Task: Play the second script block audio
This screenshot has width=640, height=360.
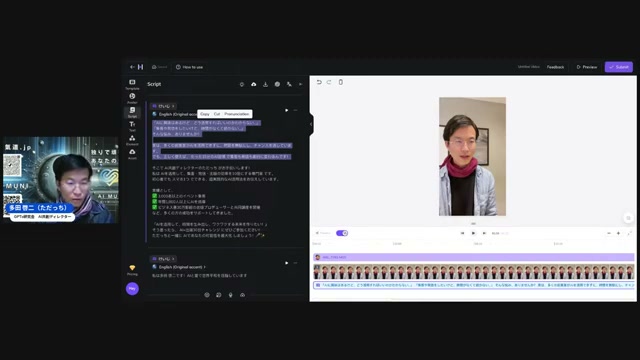Action: click(x=287, y=263)
